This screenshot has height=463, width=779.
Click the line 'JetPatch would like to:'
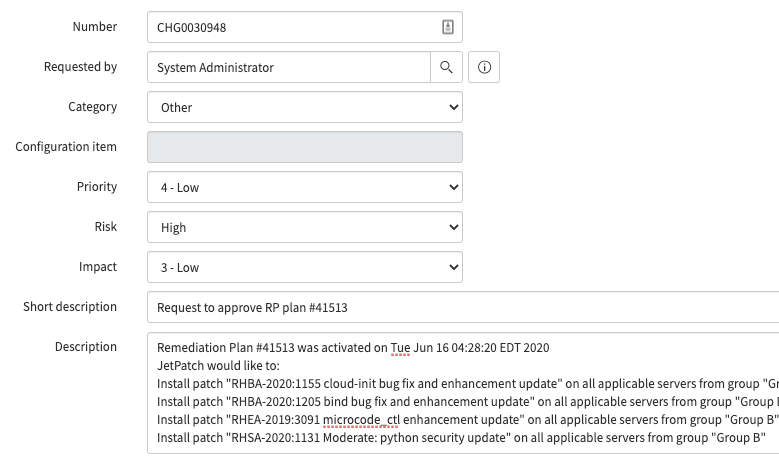point(219,366)
